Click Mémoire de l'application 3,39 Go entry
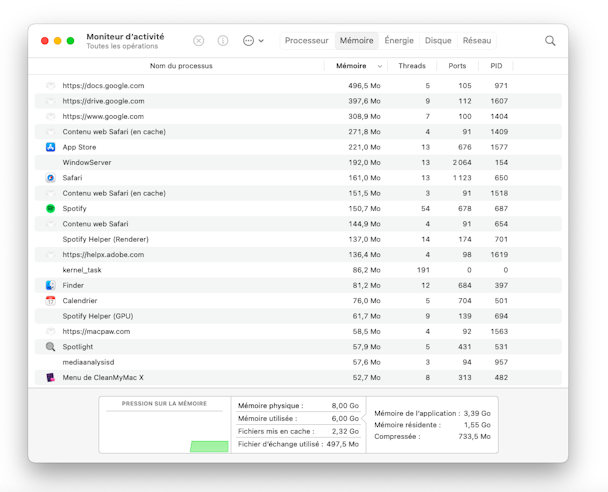Image resolution: width=608 pixels, height=492 pixels. point(432,413)
